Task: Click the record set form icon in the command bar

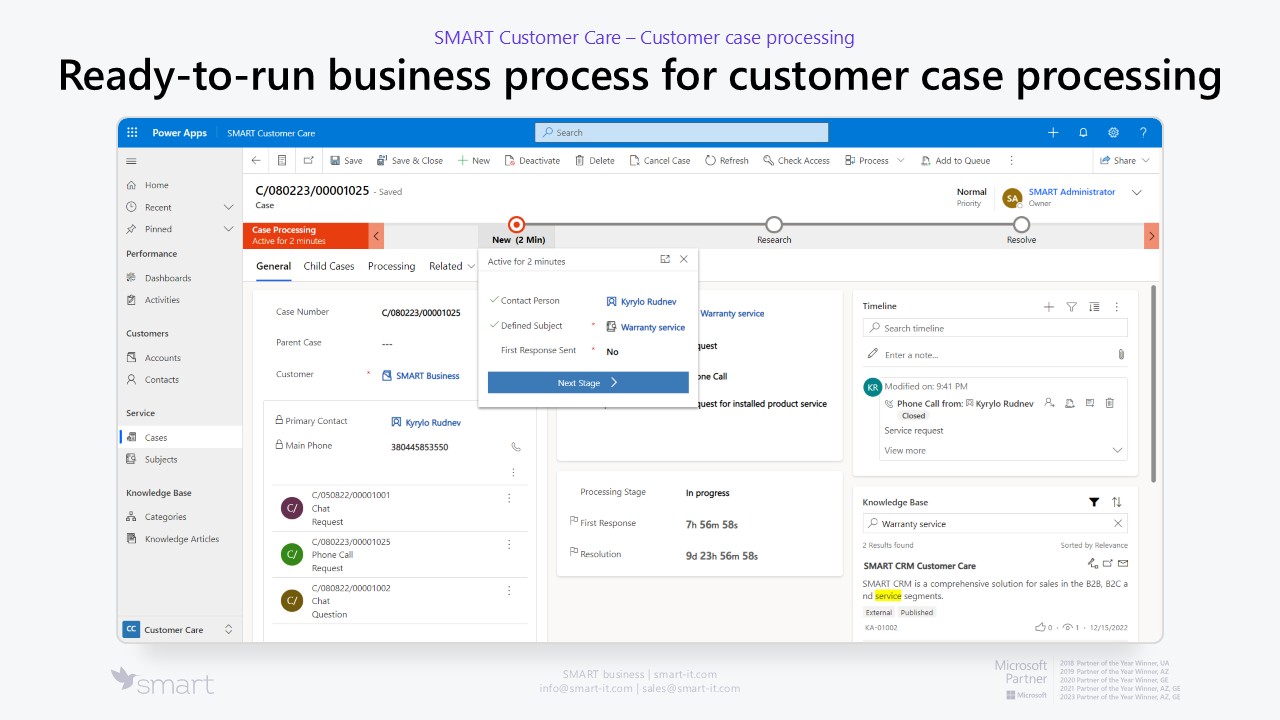Action: click(x=283, y=160)
